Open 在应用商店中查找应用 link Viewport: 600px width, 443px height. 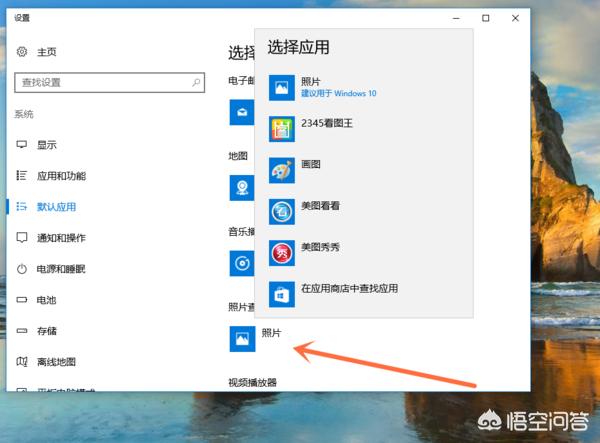(x=349, y=288)
